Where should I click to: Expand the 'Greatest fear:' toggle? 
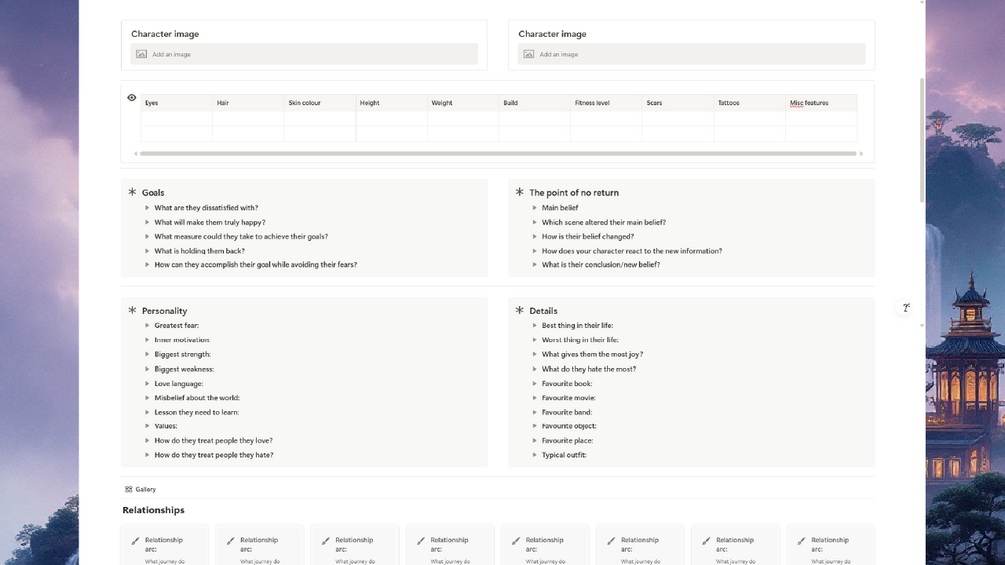[147, 326]
